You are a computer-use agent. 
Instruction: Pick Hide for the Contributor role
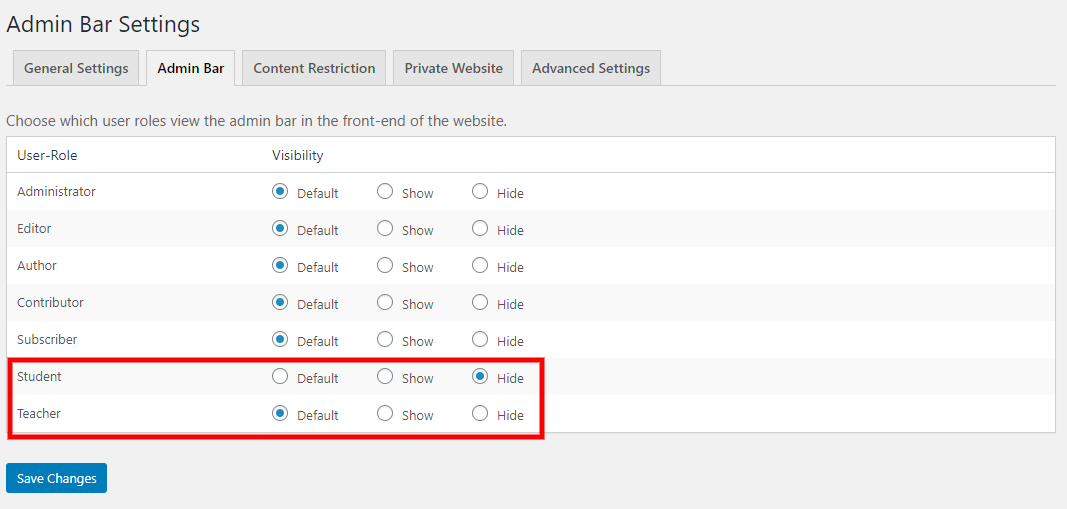[x=480, y=302]
